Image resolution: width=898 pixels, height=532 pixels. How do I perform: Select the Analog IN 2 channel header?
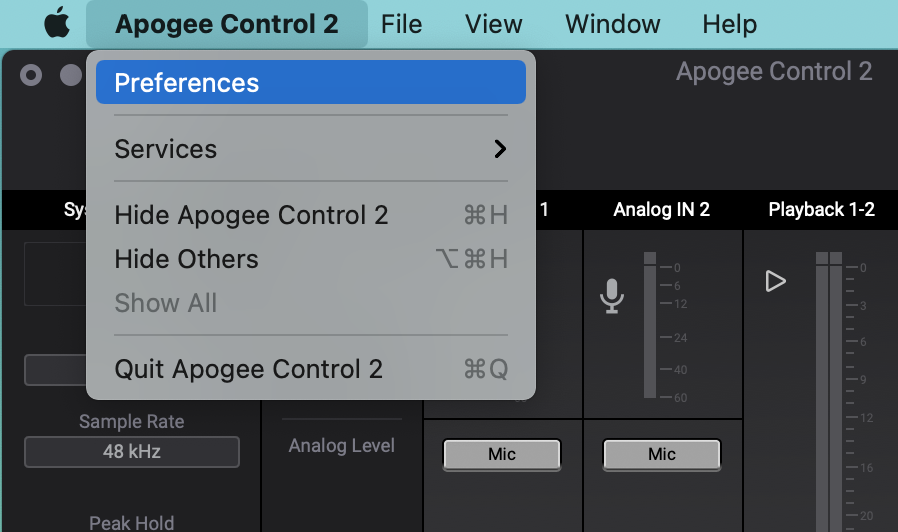point(661,210)
